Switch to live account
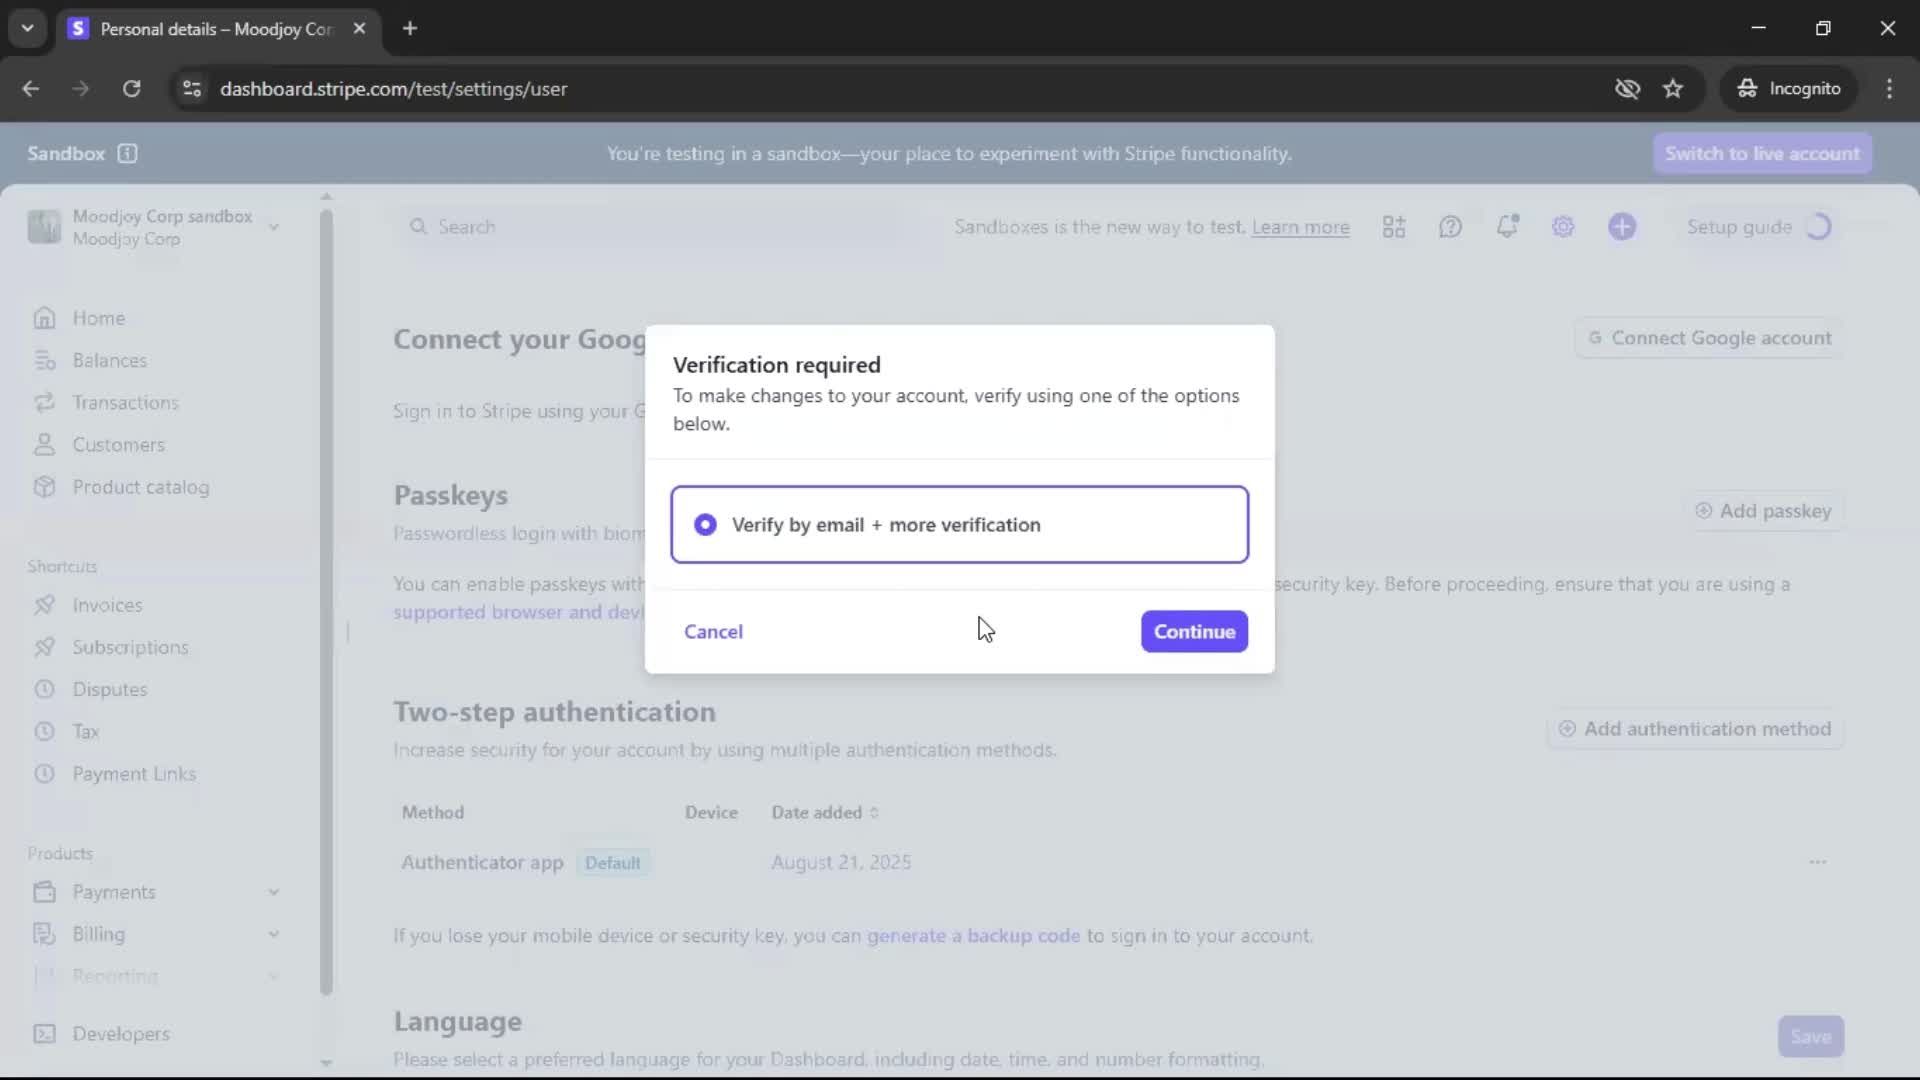The width and height of the screenshot is (1920, 1080). pyautogui.click(x=1762, y=154)
